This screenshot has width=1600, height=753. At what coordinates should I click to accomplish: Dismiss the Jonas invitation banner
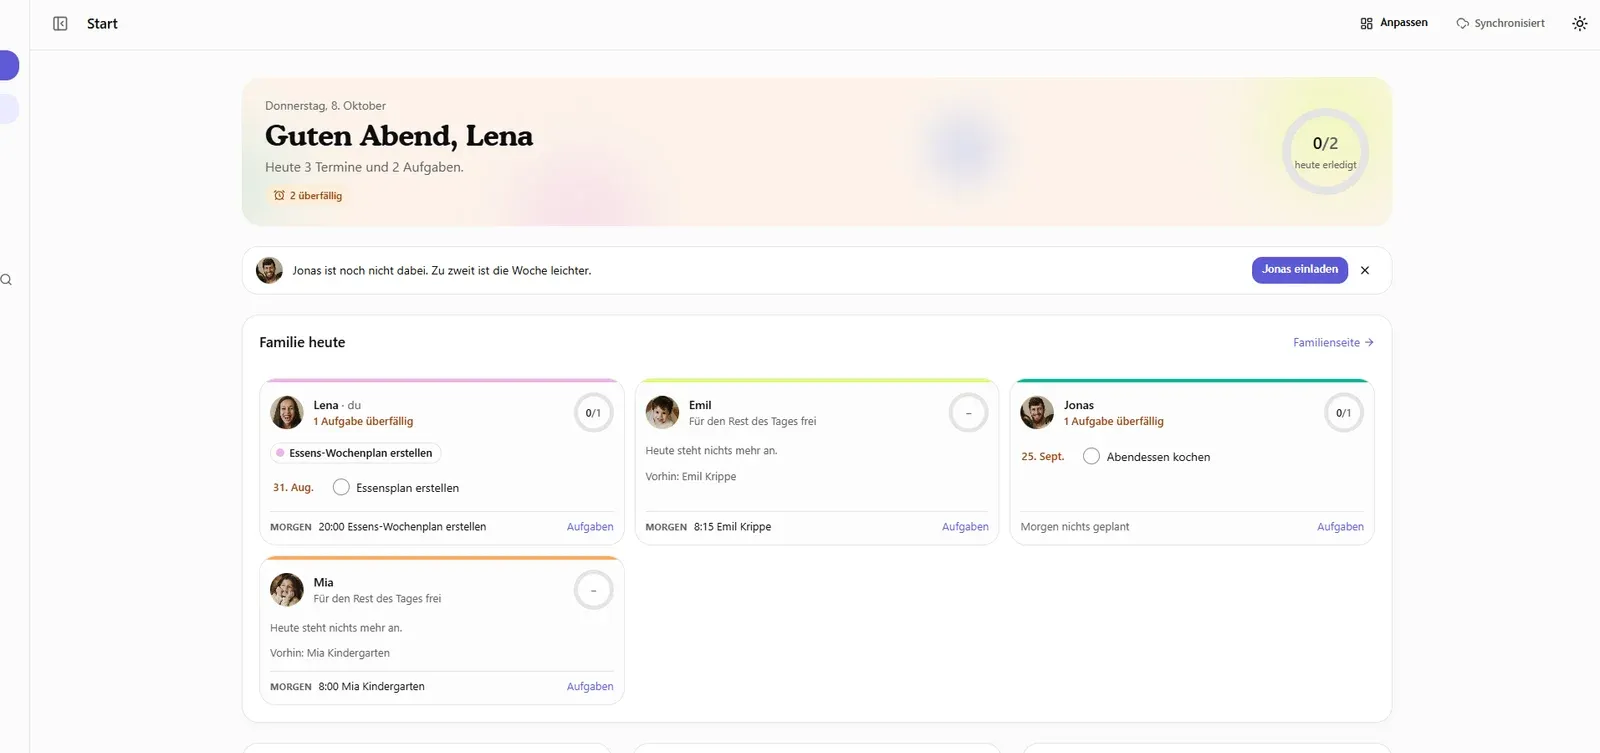1365,270
